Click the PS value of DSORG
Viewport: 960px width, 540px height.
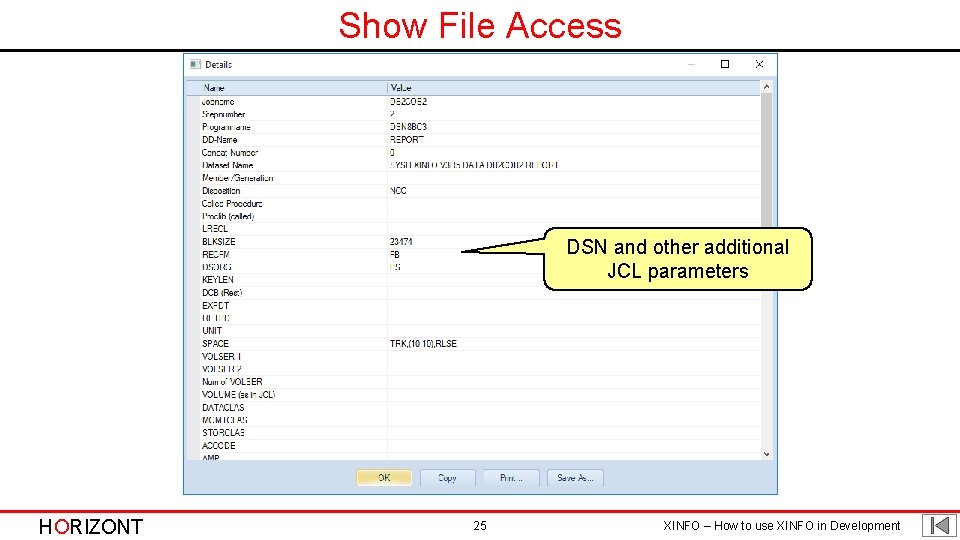click(x=395, y=267)
